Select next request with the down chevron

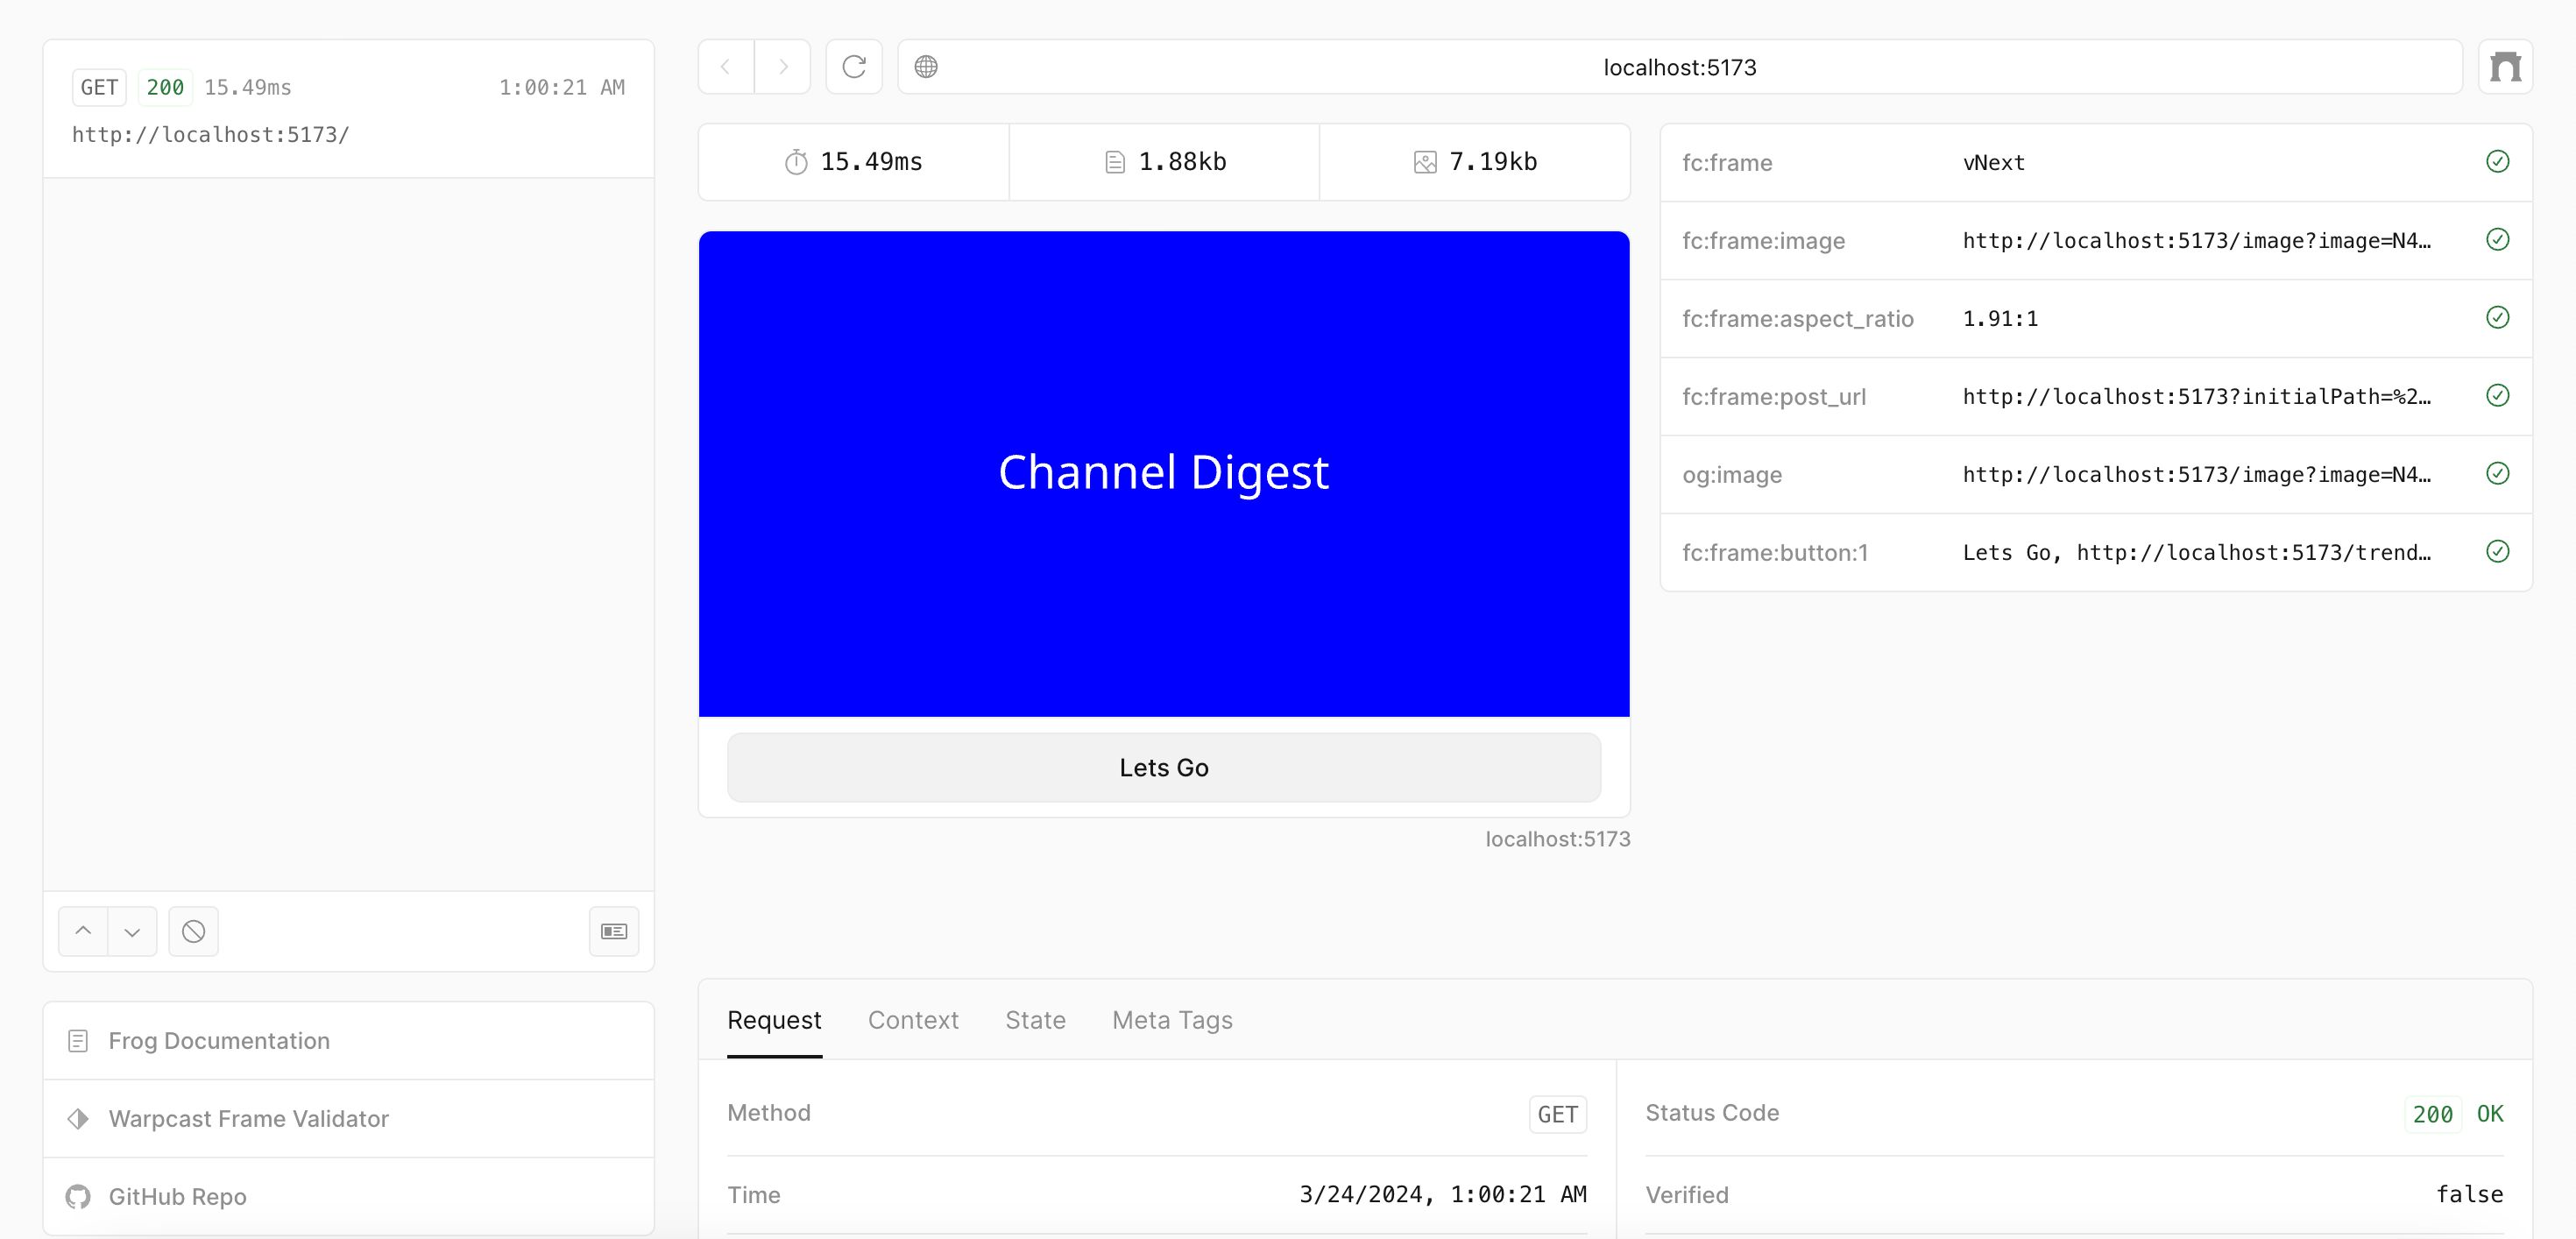point(132,931)
